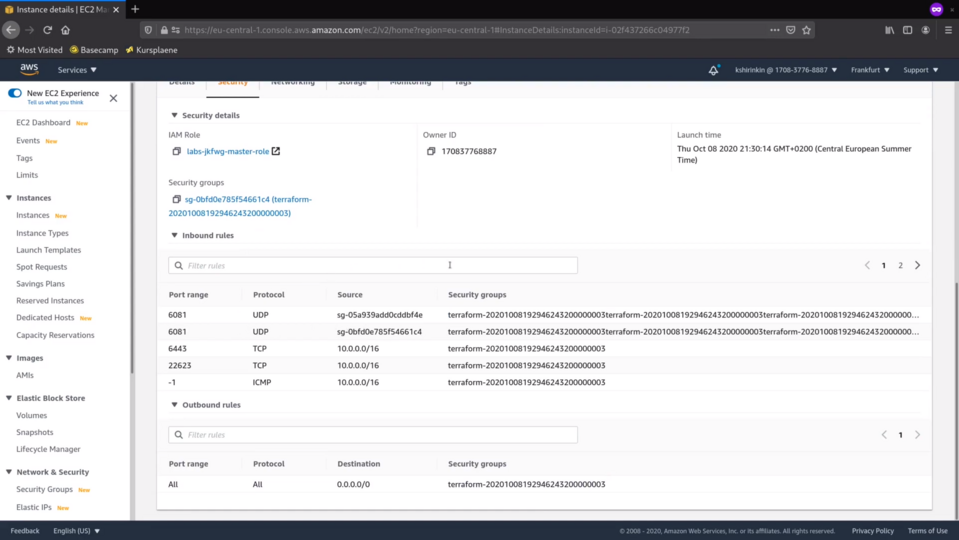Reload the page with refresh icon
This screenshot has height=540, width=959.
(47, 29)
